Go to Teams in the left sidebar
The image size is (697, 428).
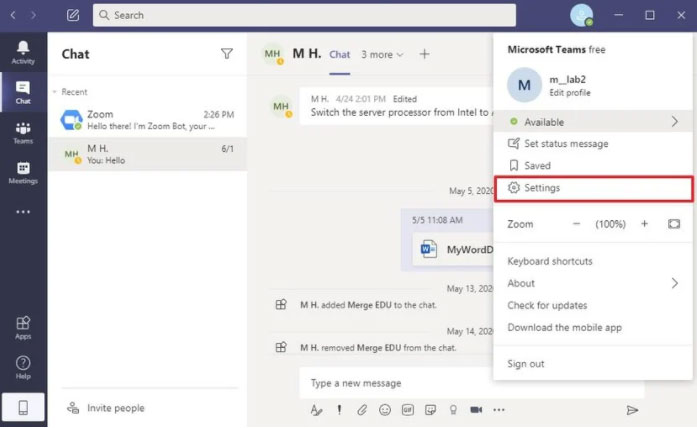[22, 133]
